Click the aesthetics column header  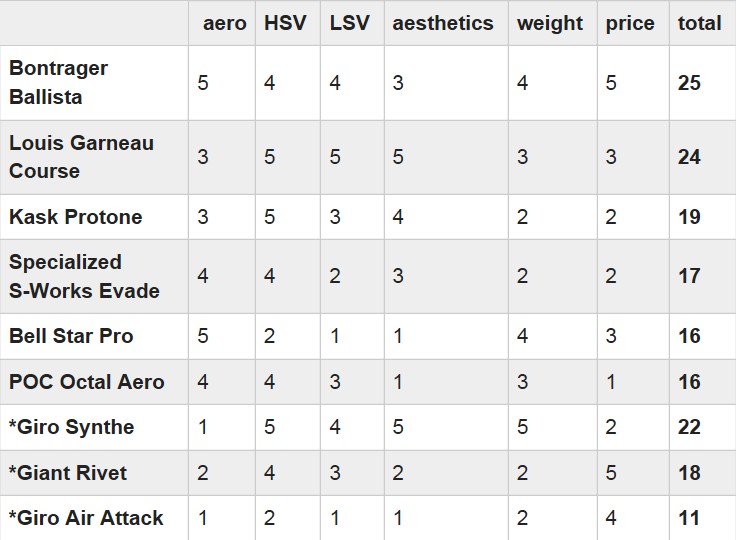pyautogui.click(x=443, y=23)
